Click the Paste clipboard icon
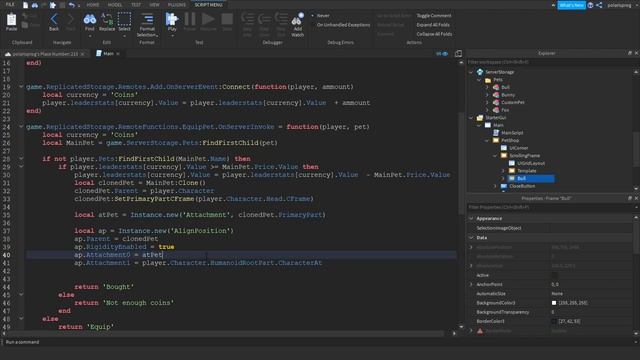 pyautogui.click(x=11, y=19)
